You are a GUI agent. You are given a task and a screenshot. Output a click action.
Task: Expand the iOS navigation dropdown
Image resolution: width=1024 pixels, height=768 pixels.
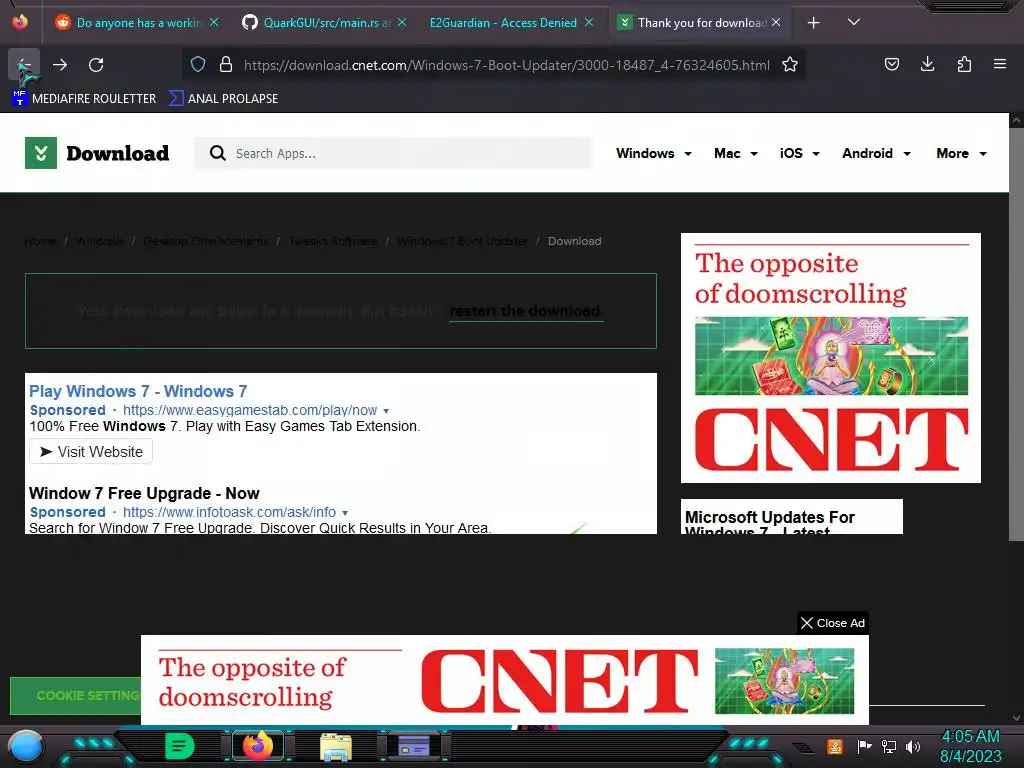click(x=799, y=153)
